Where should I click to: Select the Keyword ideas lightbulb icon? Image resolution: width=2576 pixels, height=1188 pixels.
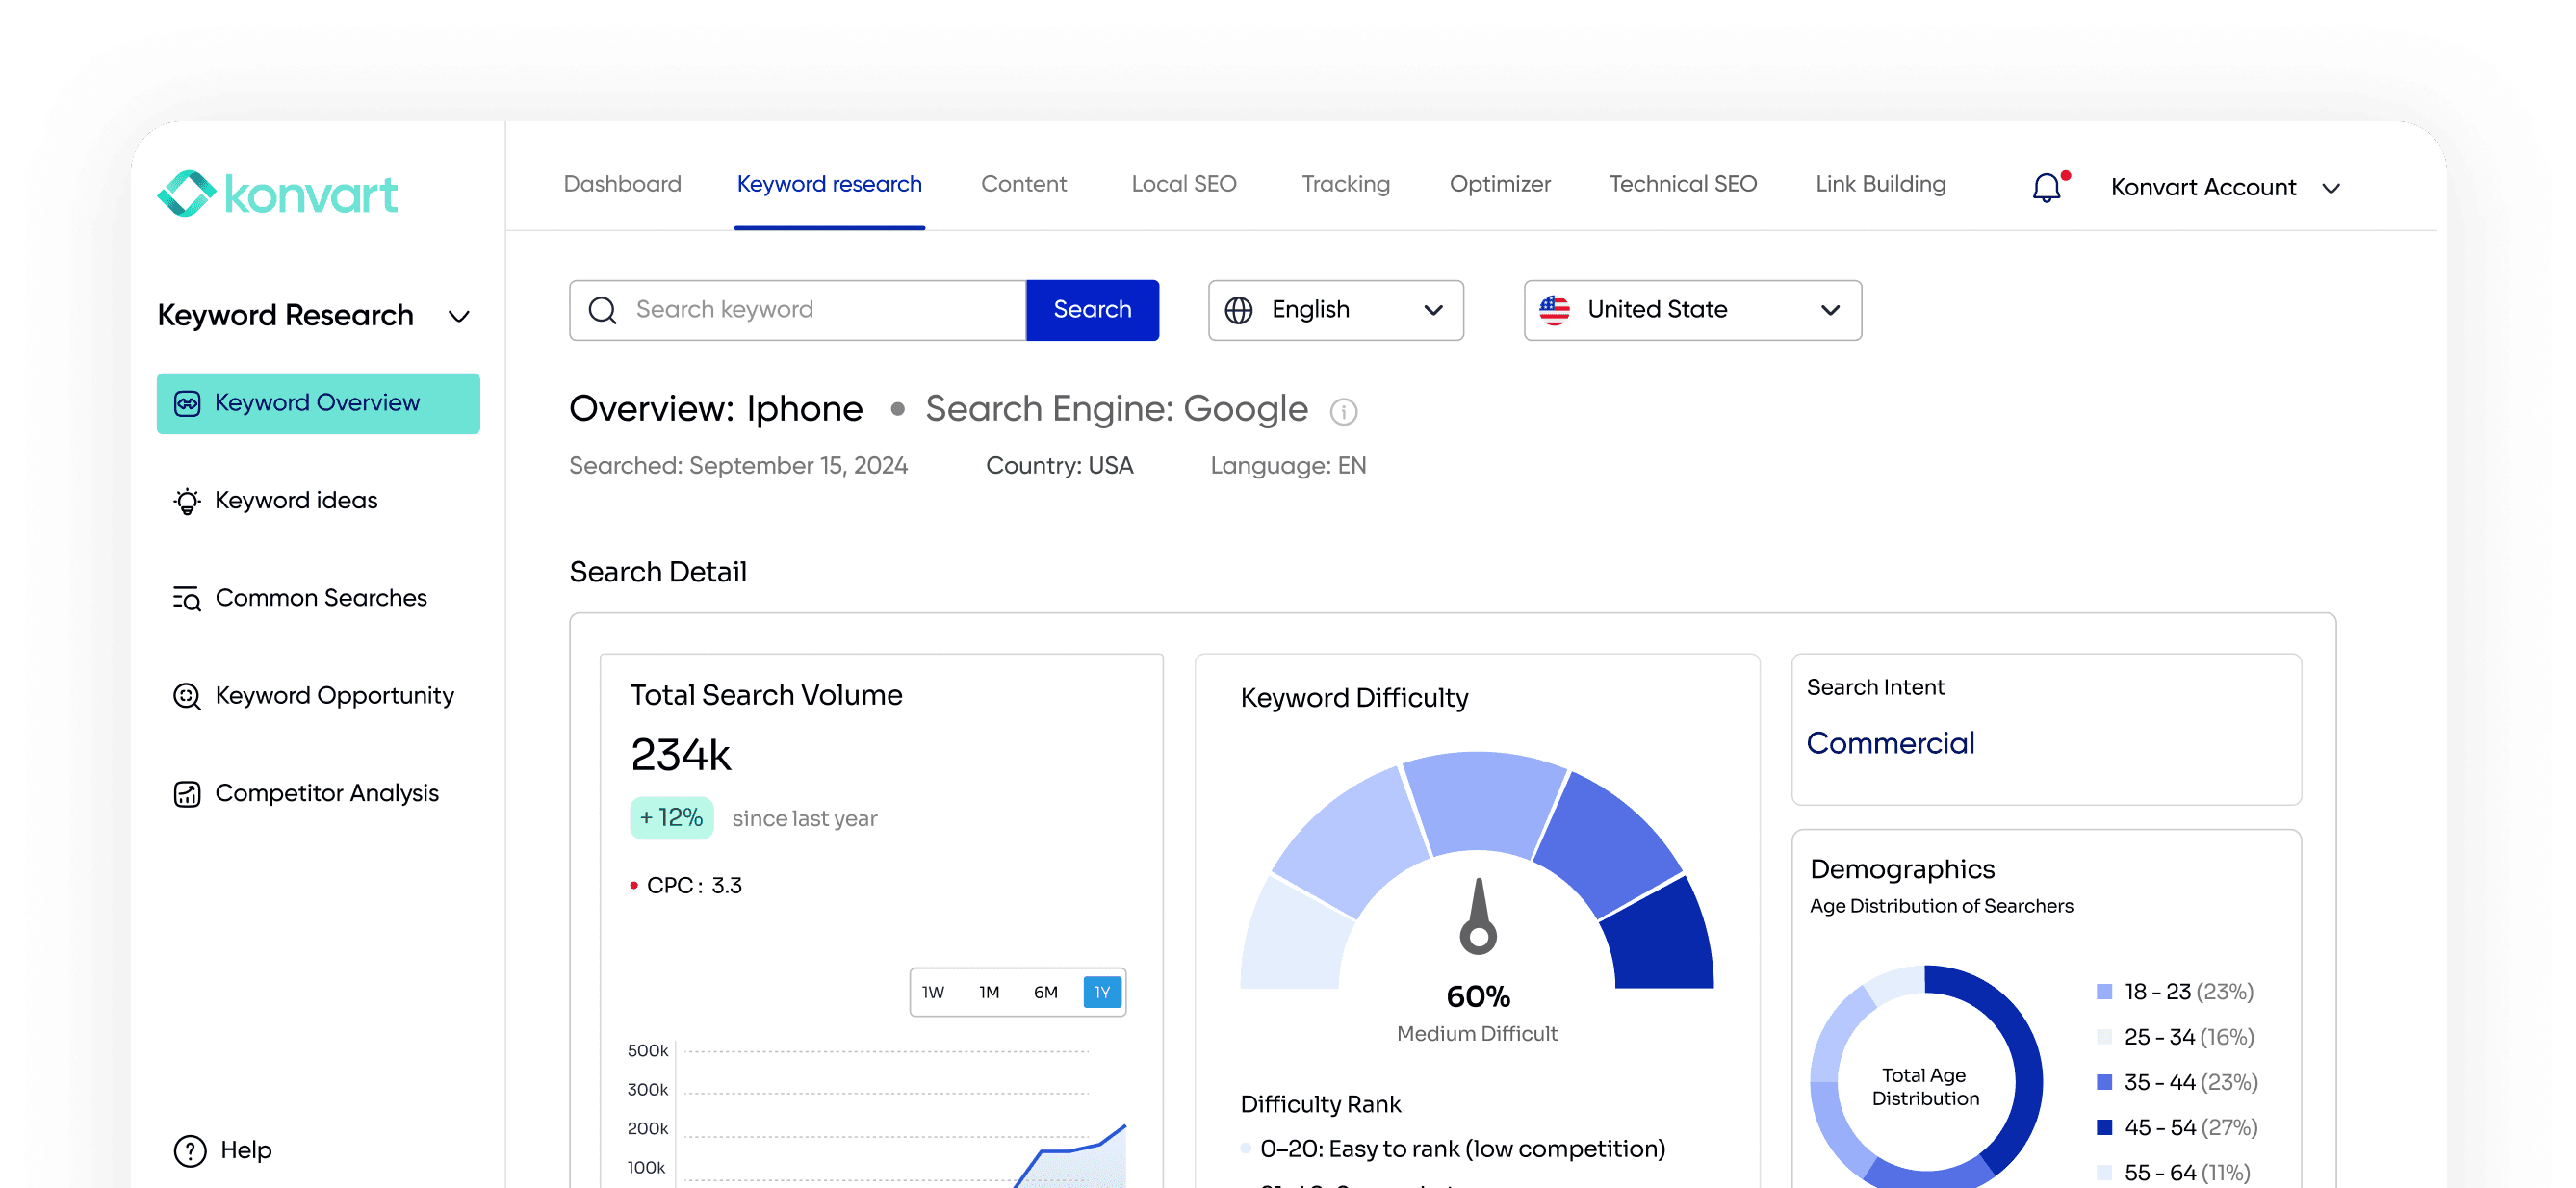tap(186, 500)
